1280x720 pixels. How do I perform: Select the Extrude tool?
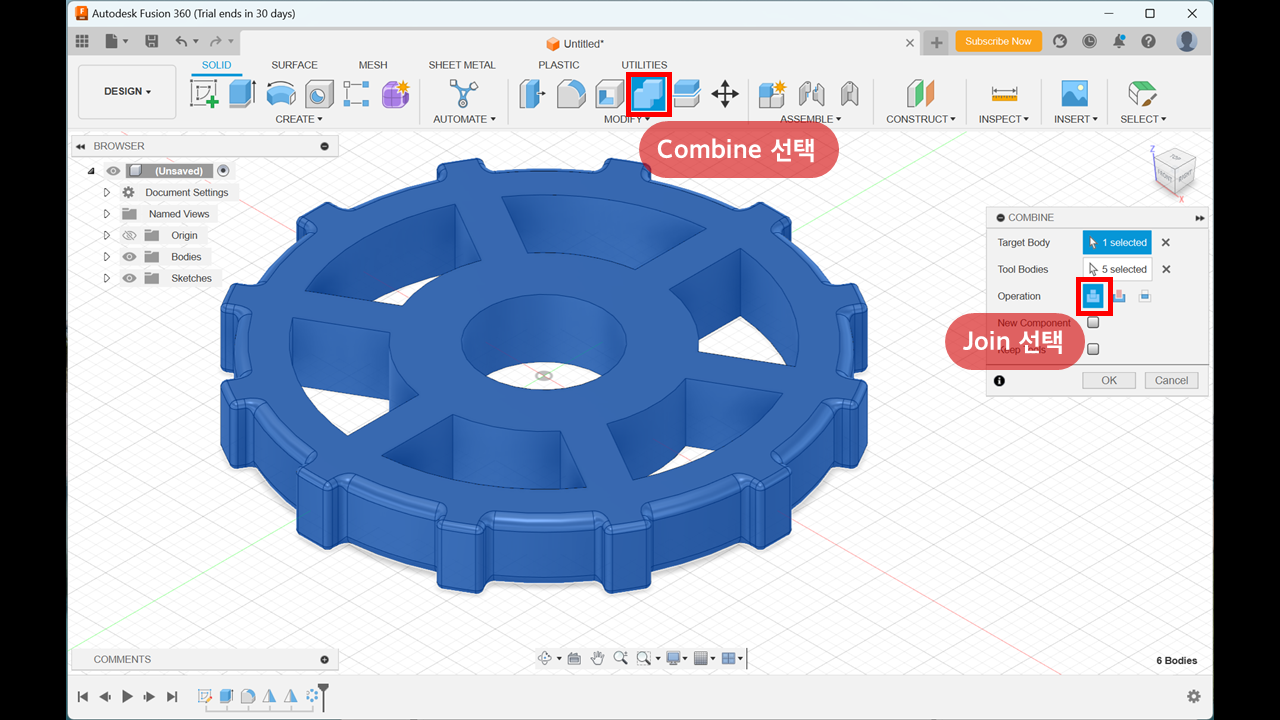242,94
